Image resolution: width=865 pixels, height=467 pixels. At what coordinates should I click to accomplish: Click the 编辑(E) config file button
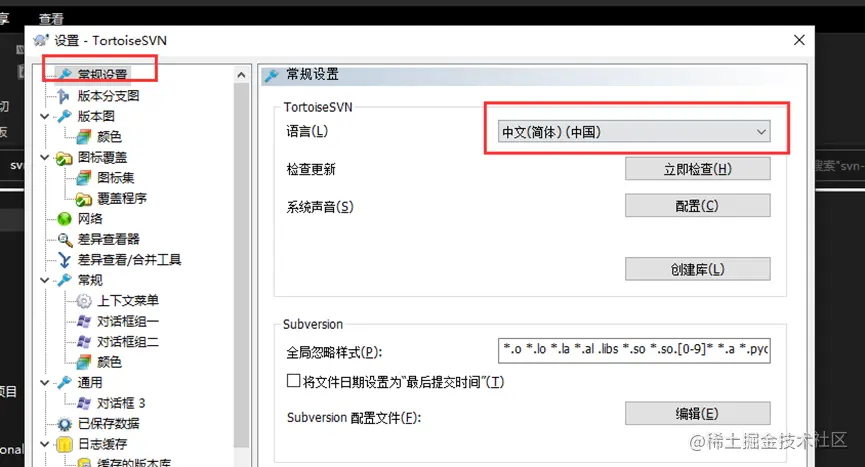[x=697, y=414]
